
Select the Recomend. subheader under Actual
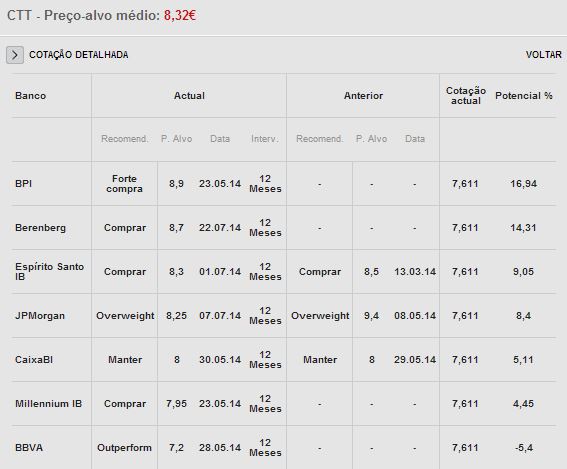coord(124,139)
